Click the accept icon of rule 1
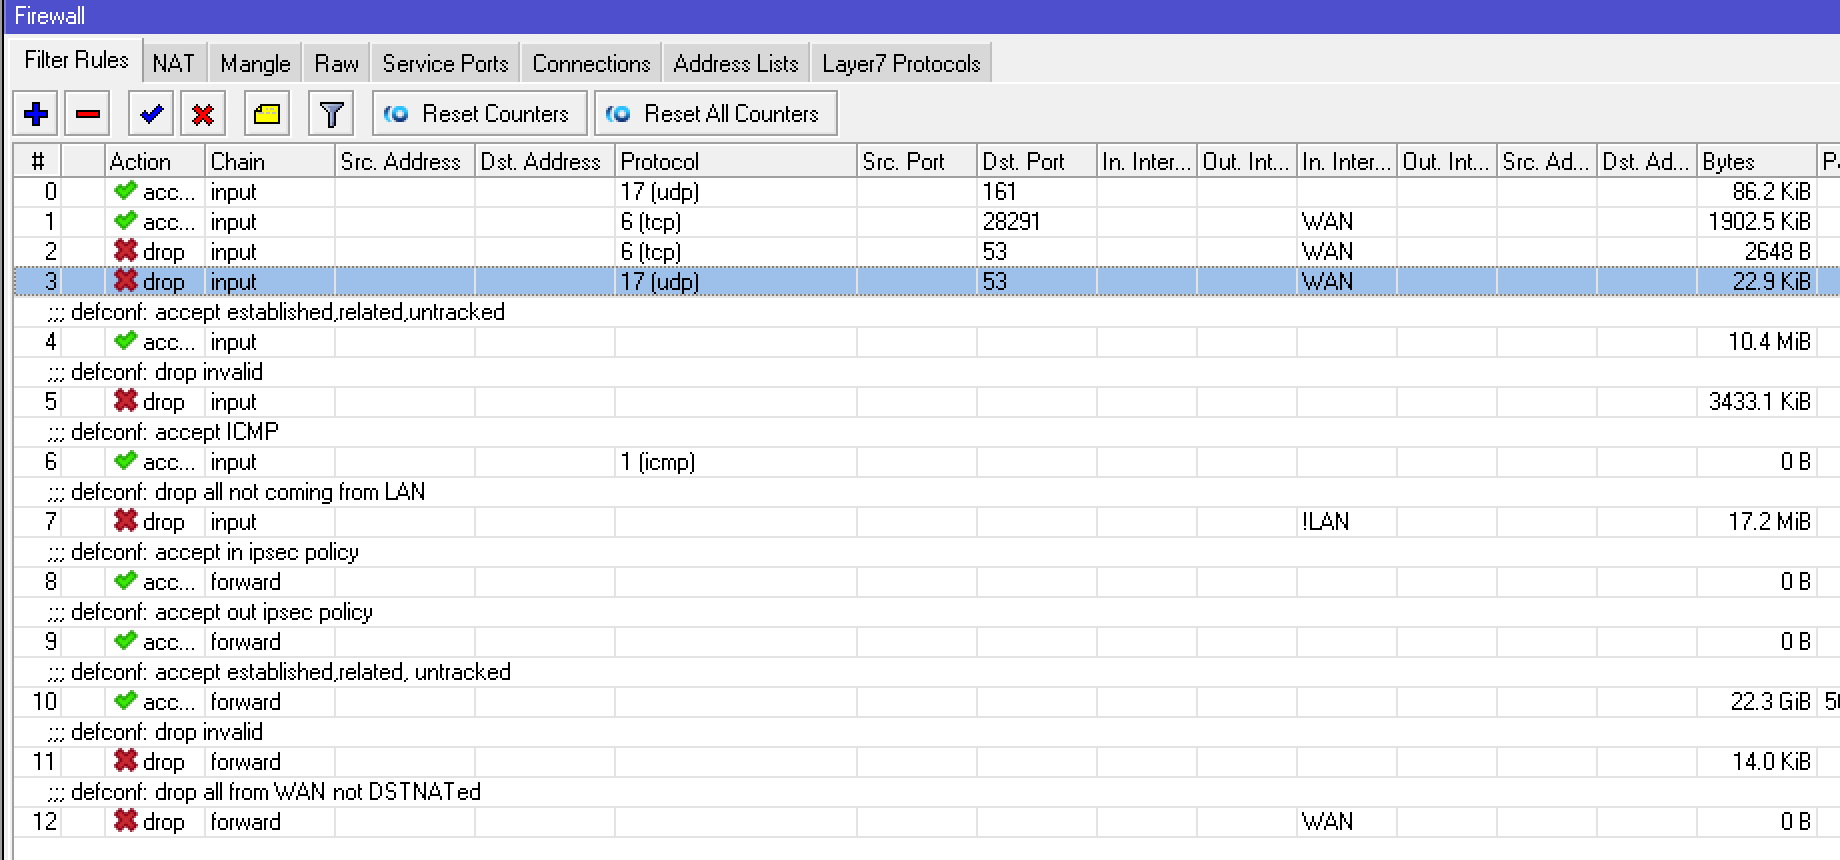The width and height of the screenshot is (1840, 860). [125, 221]
